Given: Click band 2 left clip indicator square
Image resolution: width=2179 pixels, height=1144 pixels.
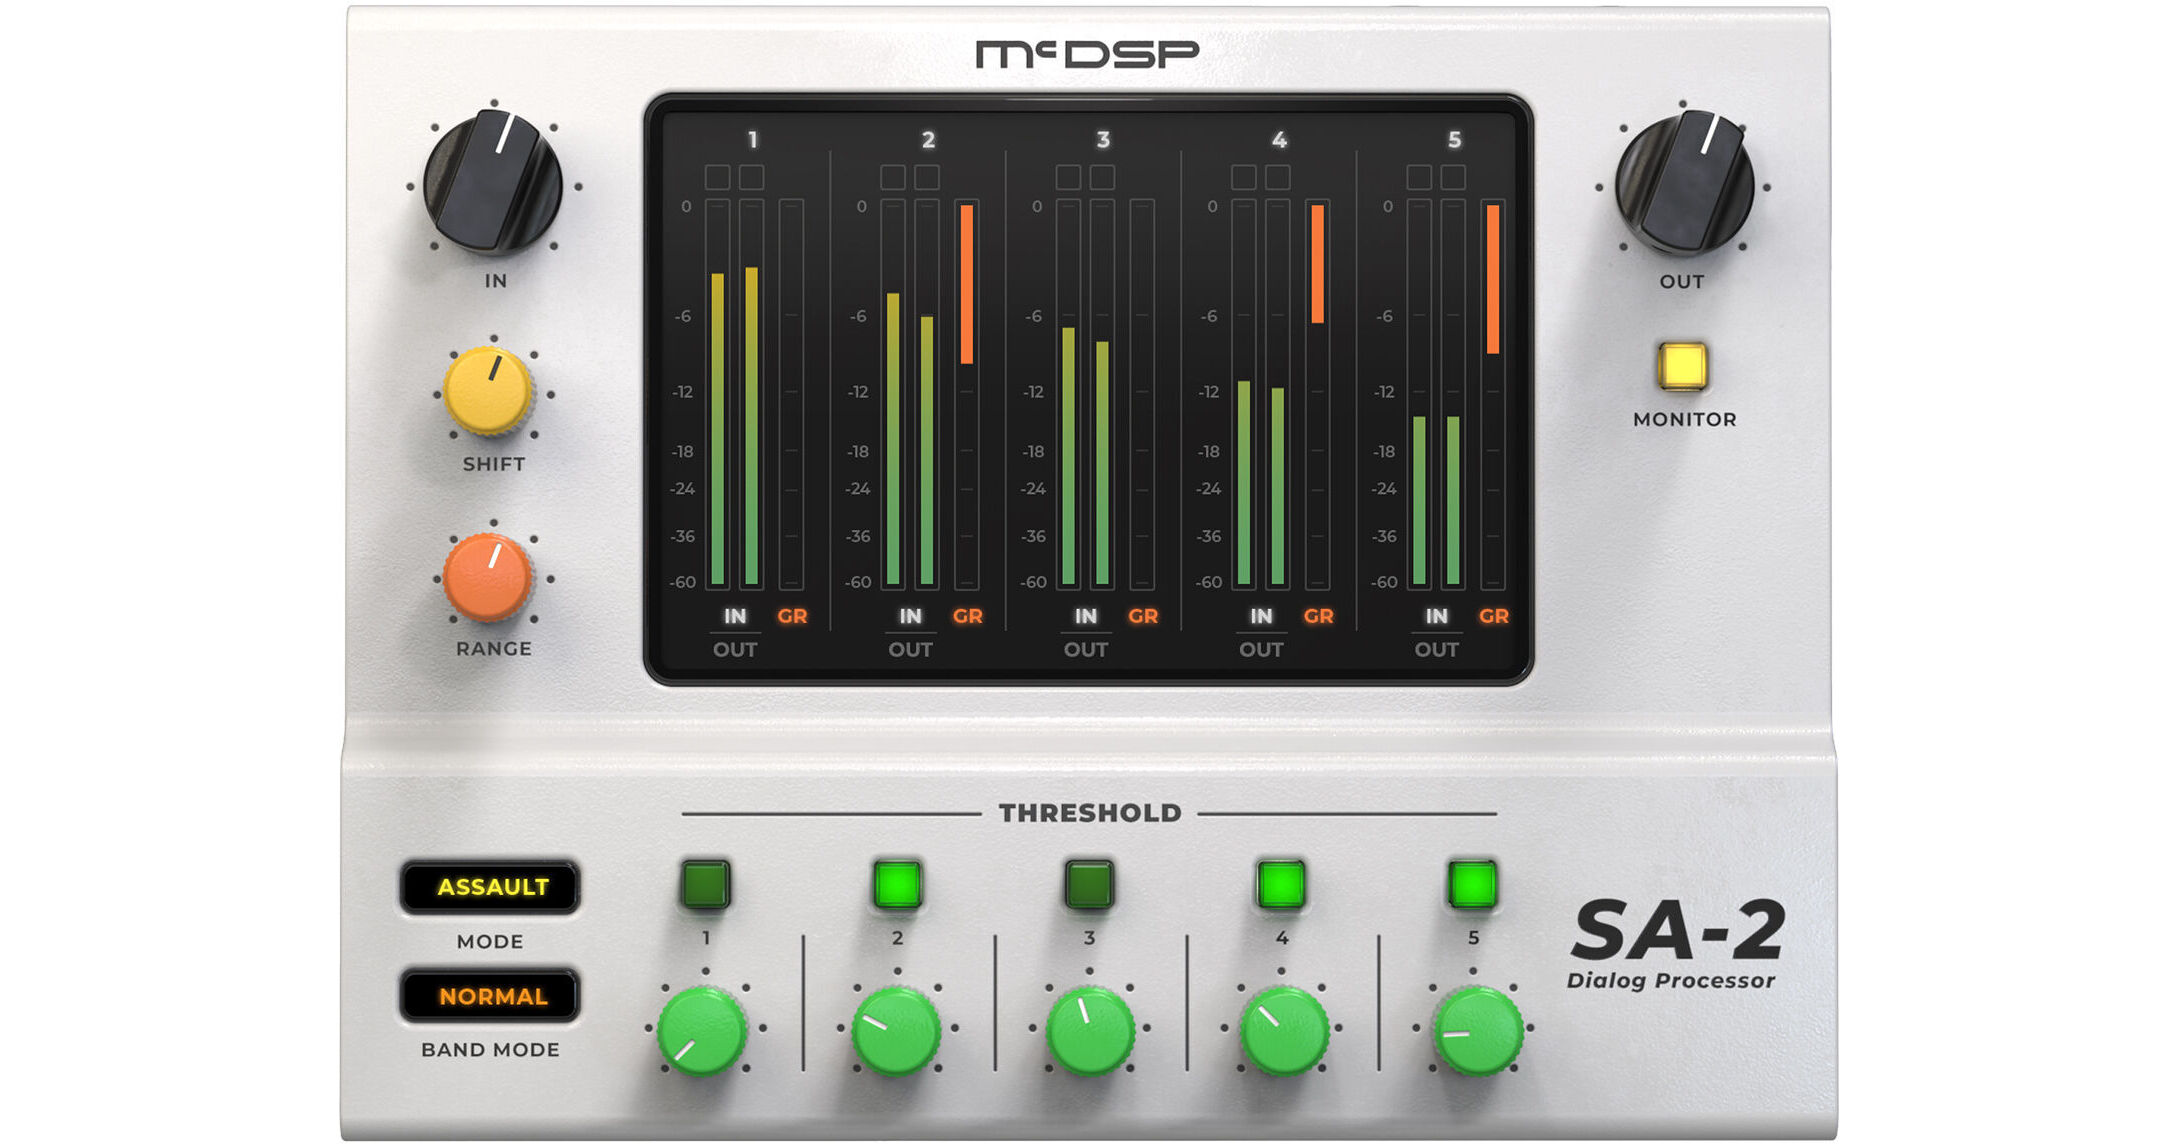Looking at the screenshot, I should [x=893, y=177].
